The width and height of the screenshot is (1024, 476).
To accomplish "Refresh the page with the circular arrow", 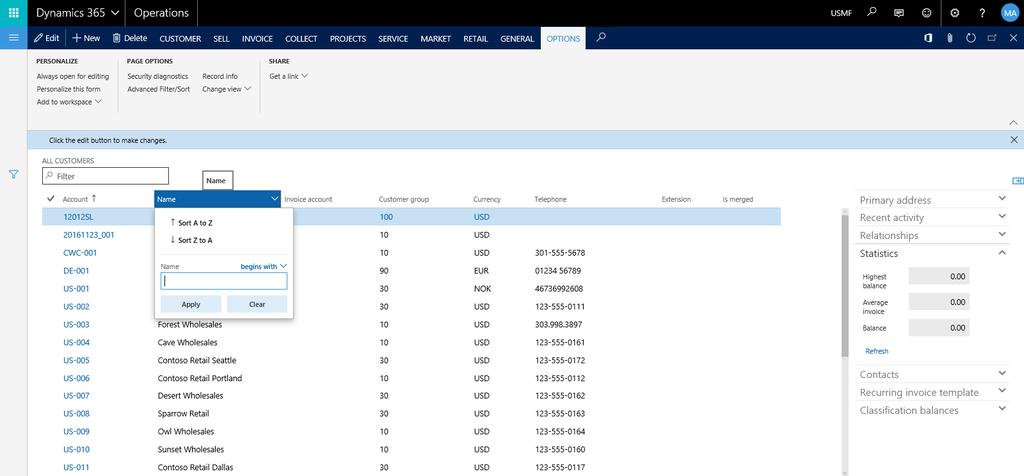I will (x=970, y=39).
